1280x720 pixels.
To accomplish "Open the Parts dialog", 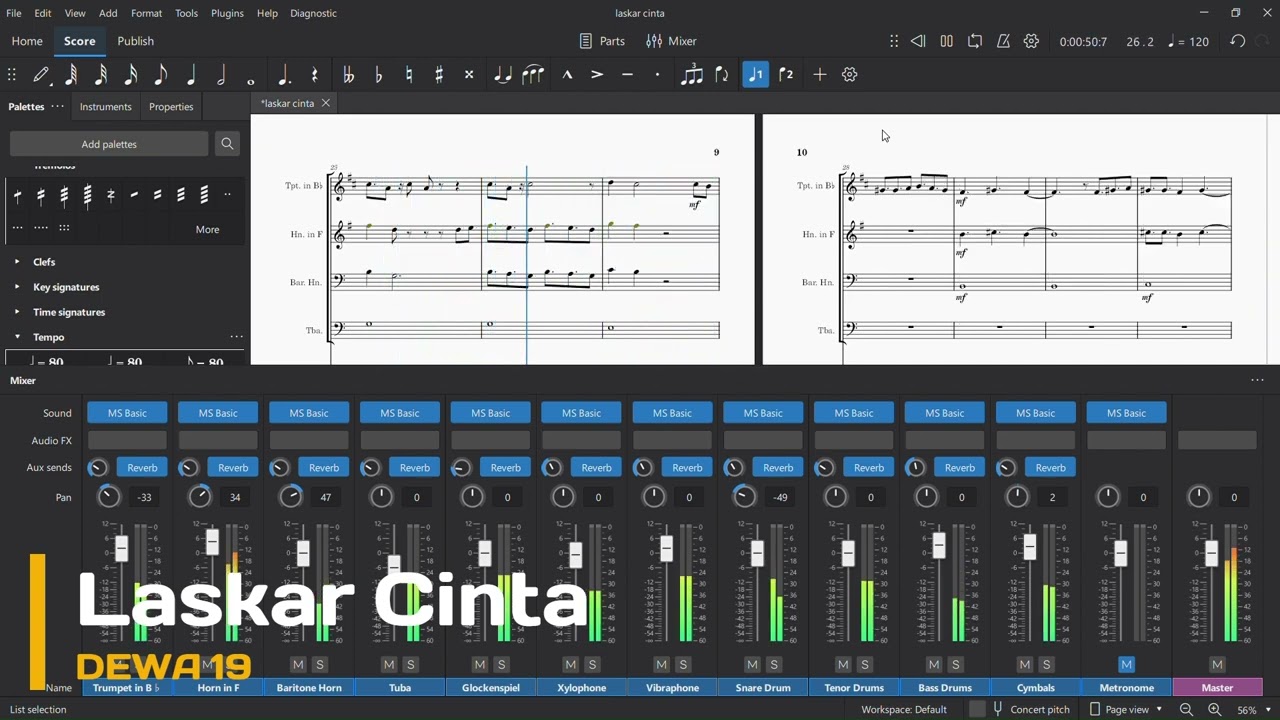I will click(602, 41).
